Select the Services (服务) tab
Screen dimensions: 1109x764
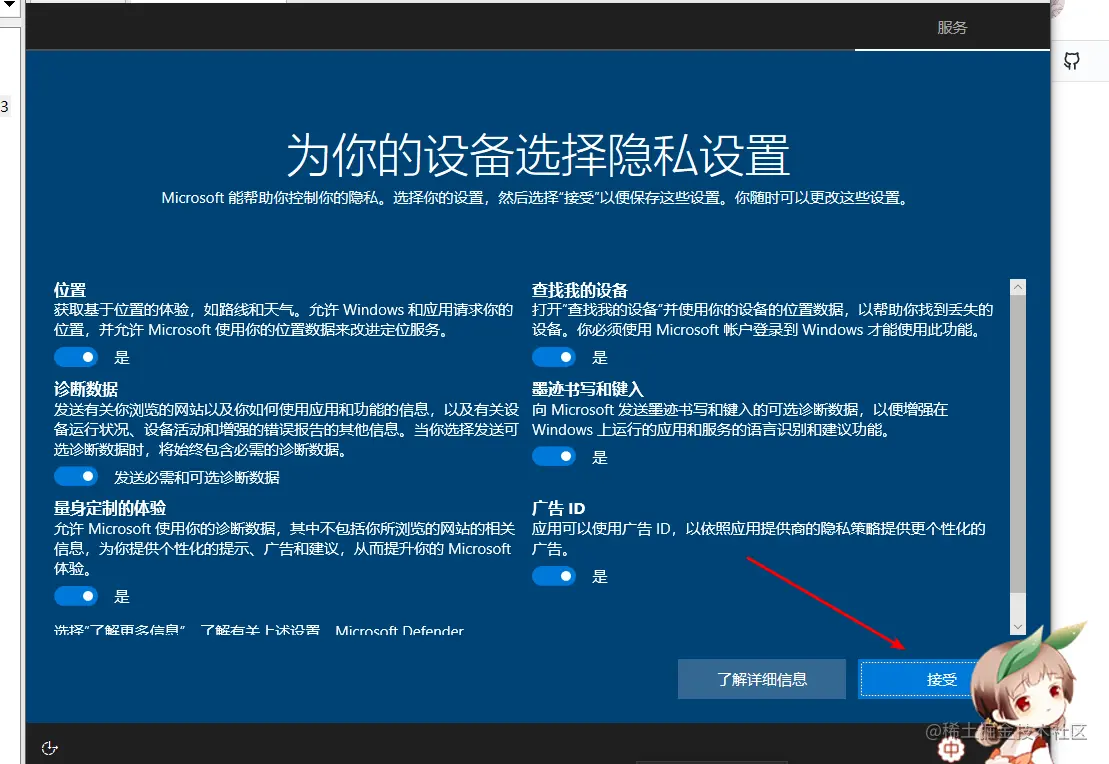(952, 28)
